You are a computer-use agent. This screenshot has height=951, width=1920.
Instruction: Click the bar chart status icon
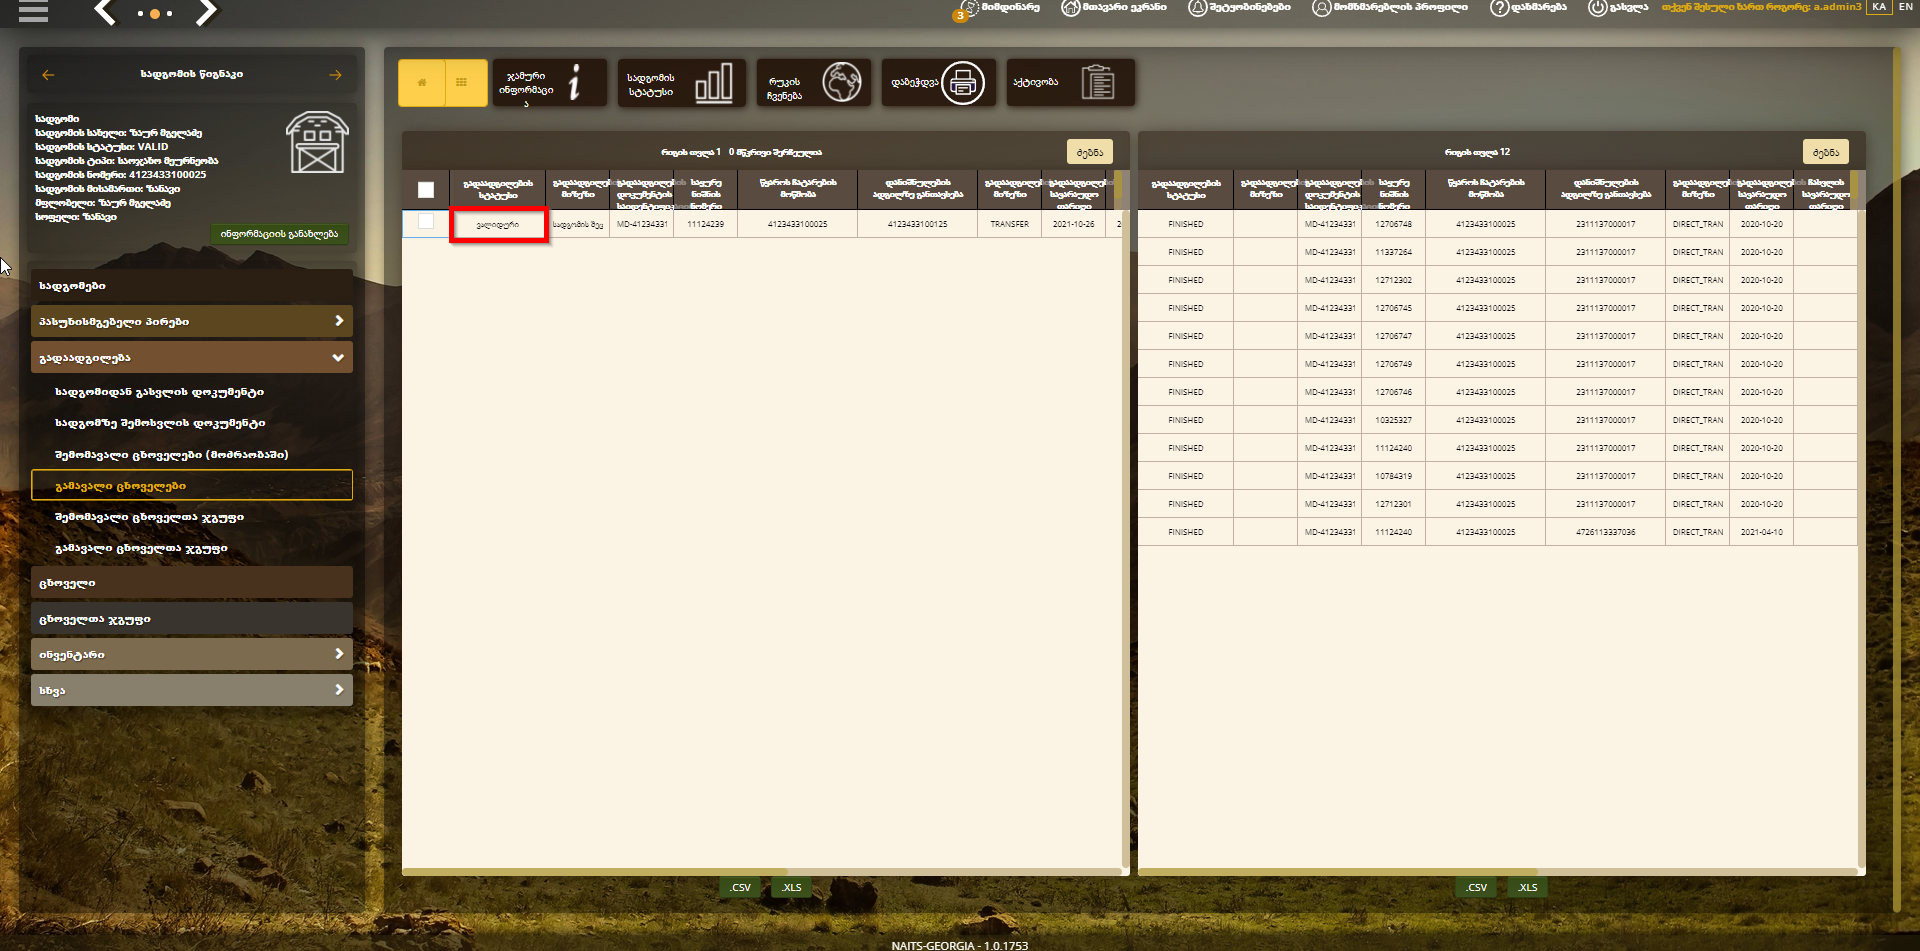tap(714, 82)
